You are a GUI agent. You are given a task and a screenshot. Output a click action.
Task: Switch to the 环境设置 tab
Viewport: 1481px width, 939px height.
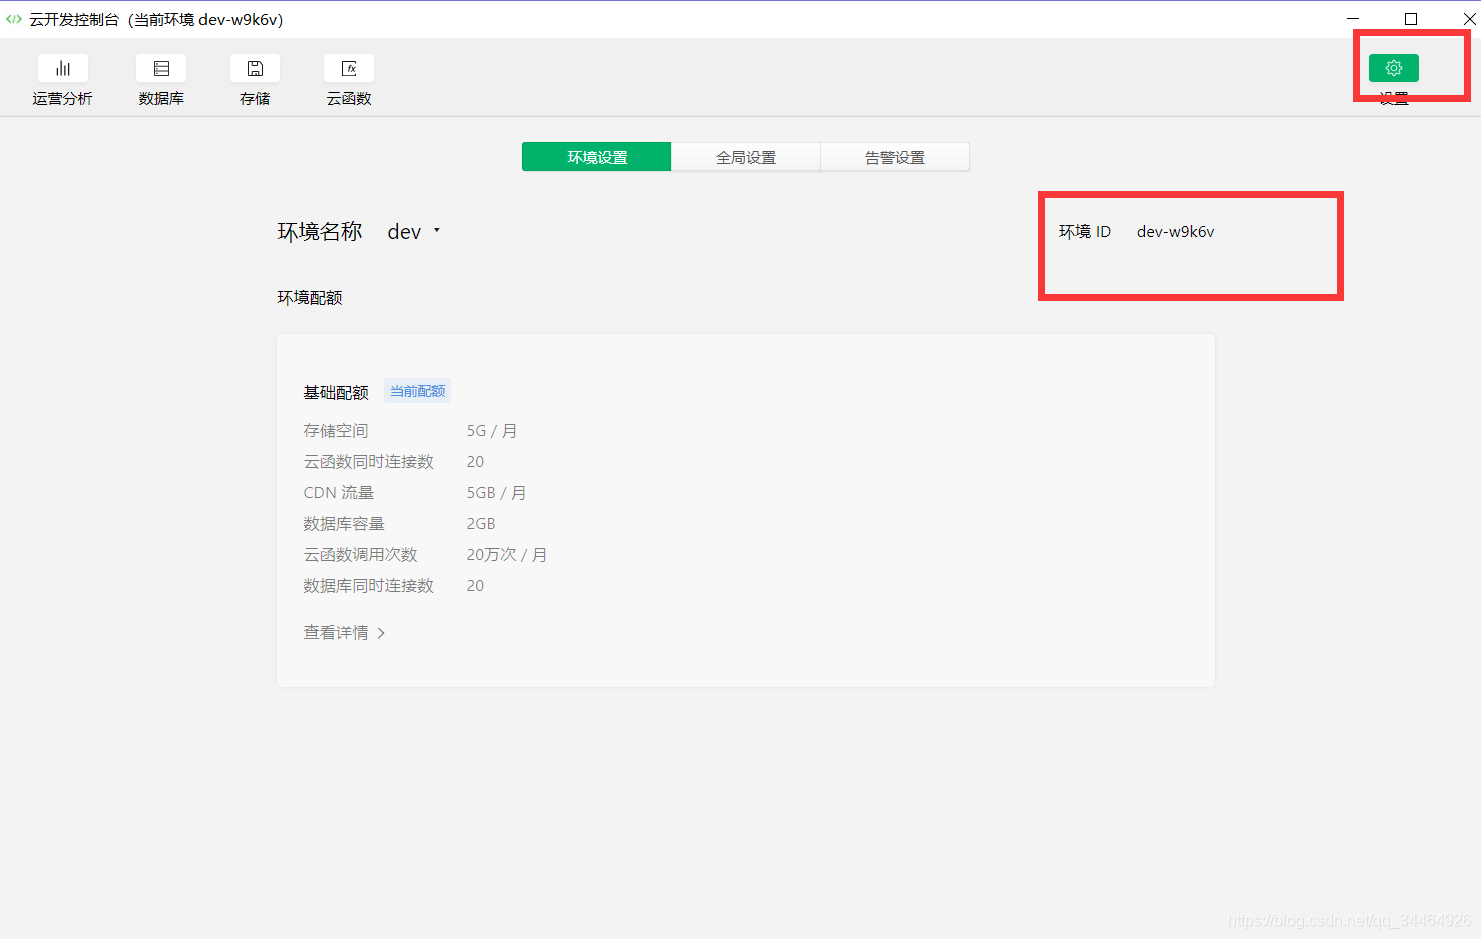pyautogui.click(x=597, y=157)
